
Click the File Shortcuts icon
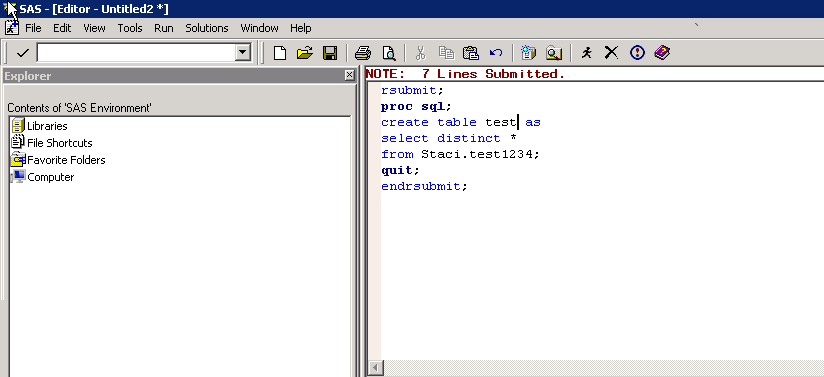pos(18,142)
